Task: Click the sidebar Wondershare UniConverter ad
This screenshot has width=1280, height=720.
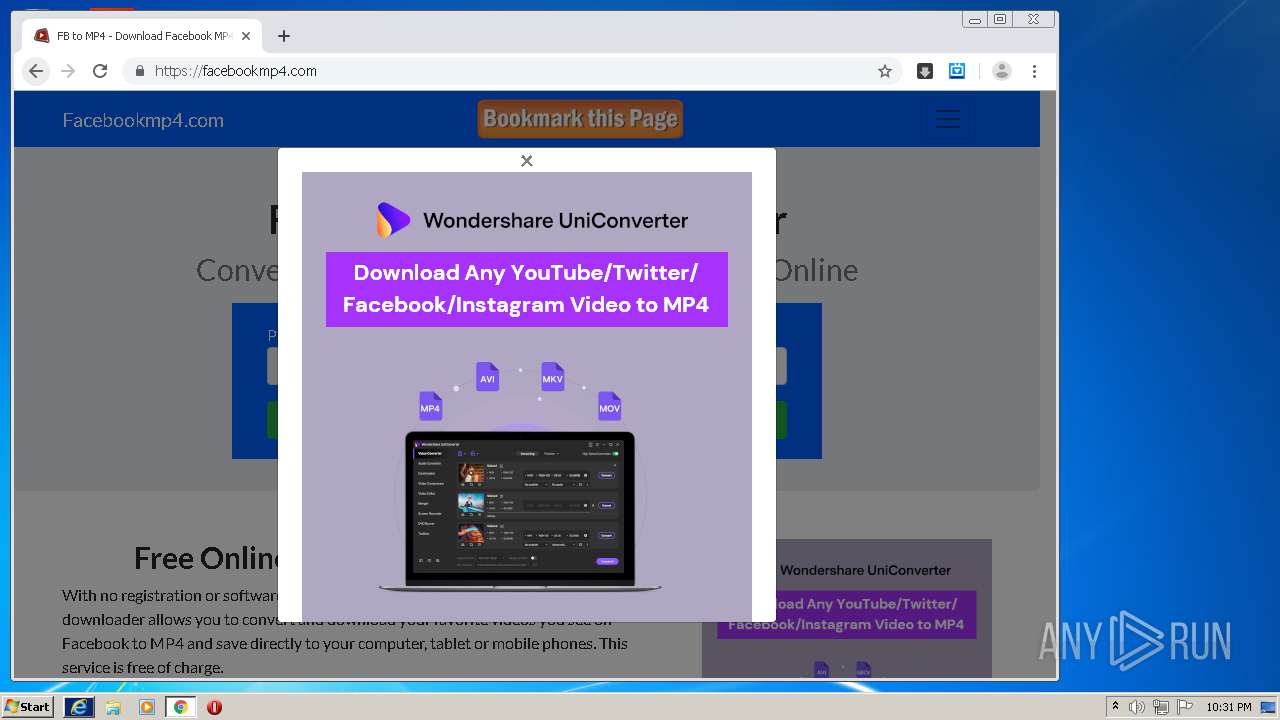Action: 847,608
